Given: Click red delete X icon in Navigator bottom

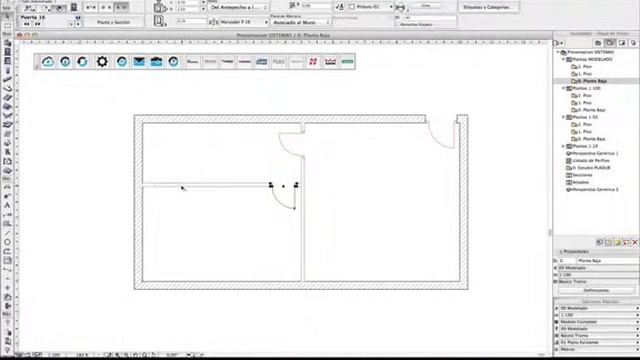Looking at the screenshot, I should 635,242.
